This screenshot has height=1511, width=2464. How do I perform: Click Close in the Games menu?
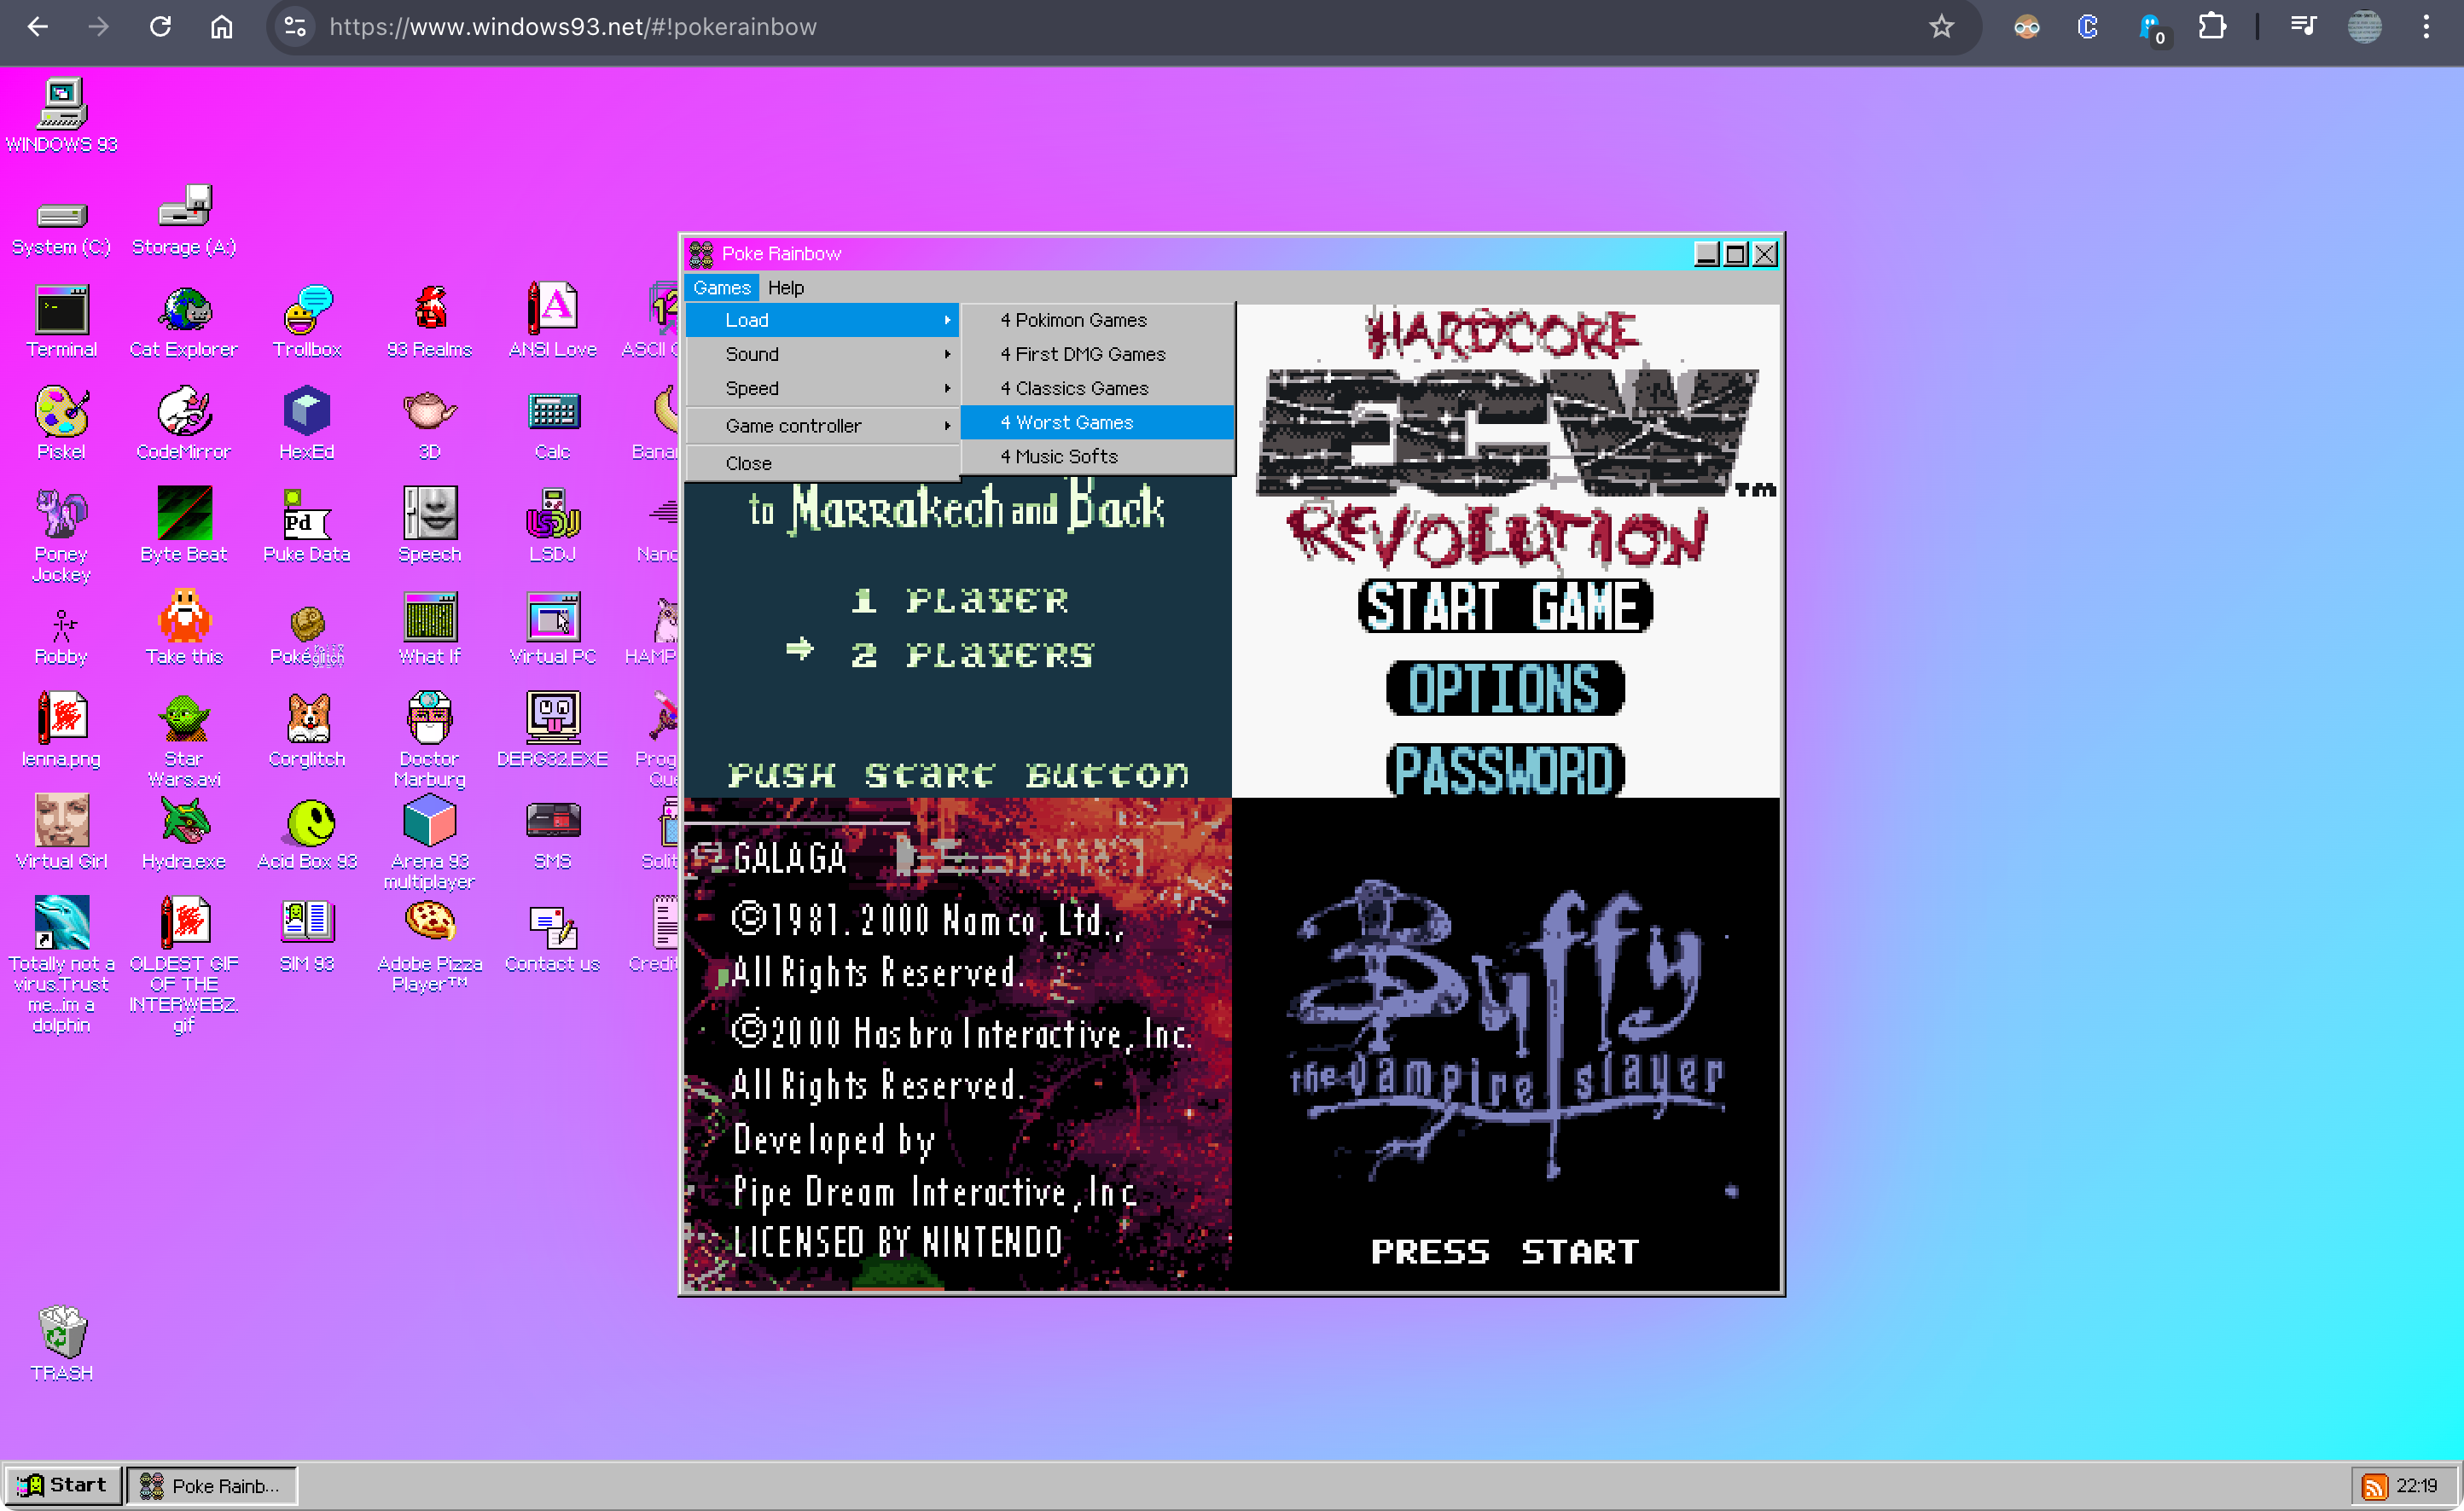pos(749,463)
